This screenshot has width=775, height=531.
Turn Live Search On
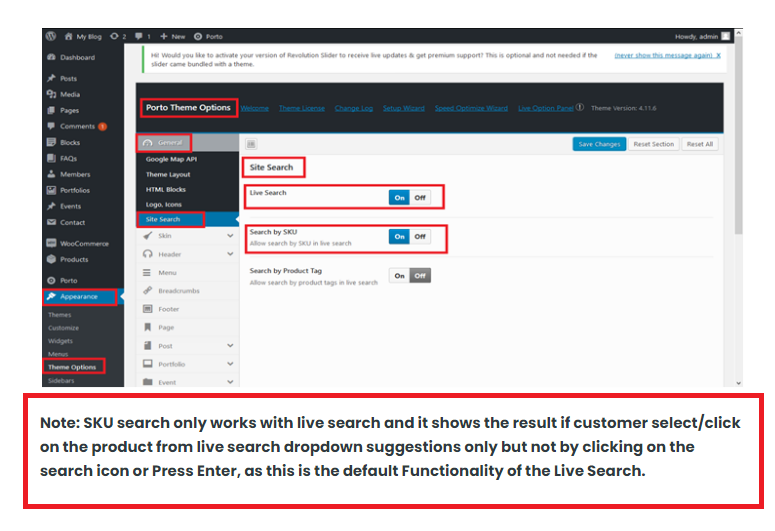(399, 198)
